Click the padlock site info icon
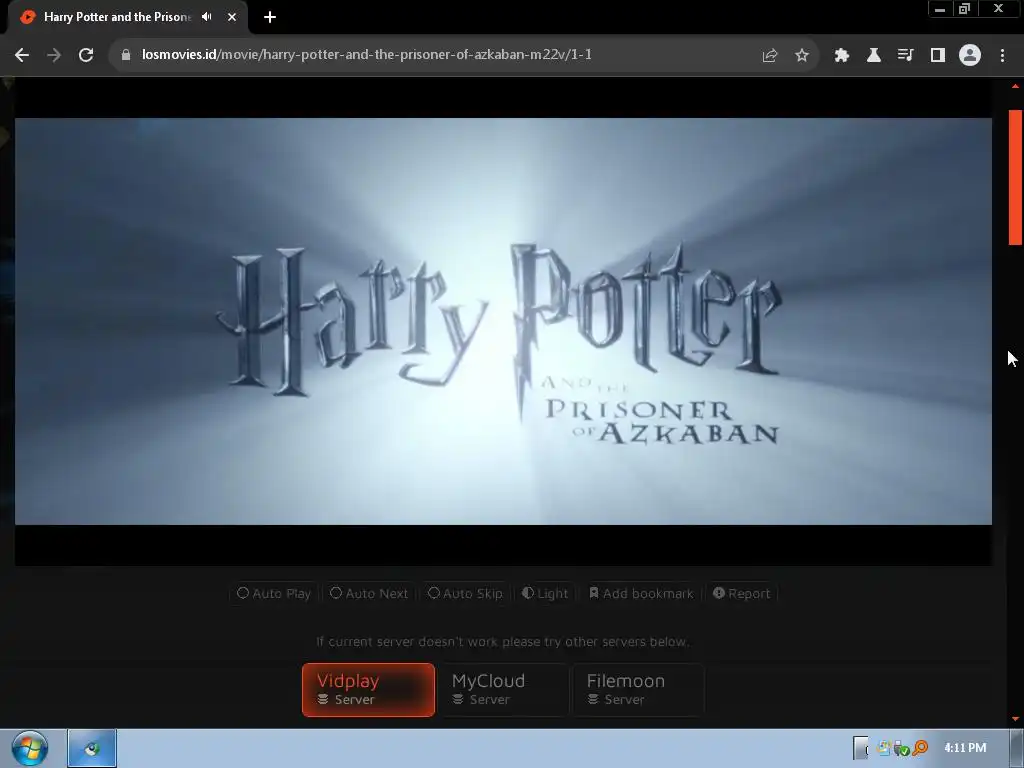The width and height of the screenshot is (1024, 768). (x=126, y=55)
